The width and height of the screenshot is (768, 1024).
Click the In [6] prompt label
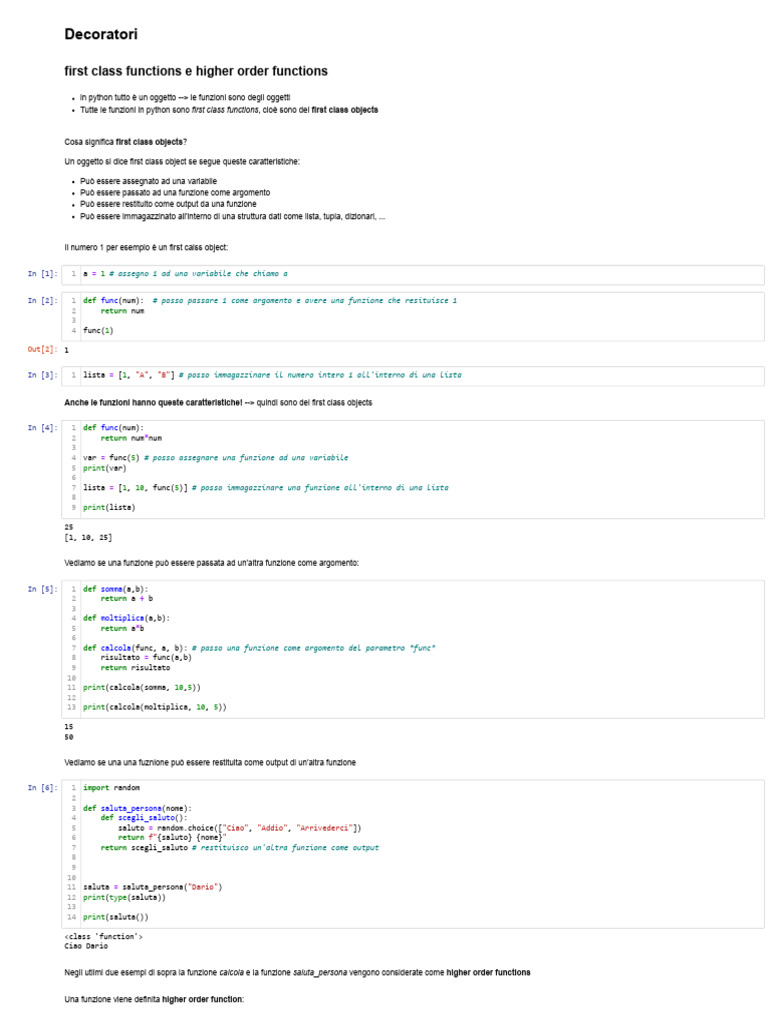pyautogui.click(x=42, y=788)
